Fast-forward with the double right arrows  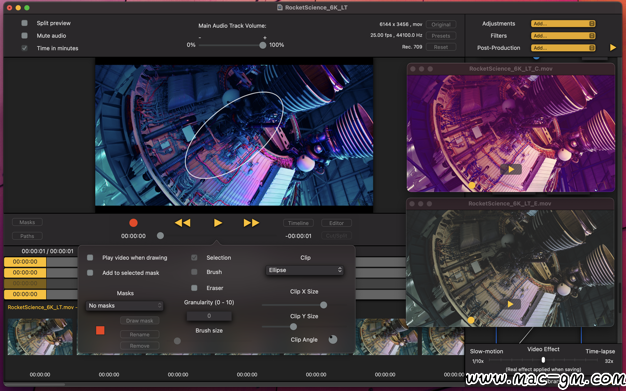point(251,223)
